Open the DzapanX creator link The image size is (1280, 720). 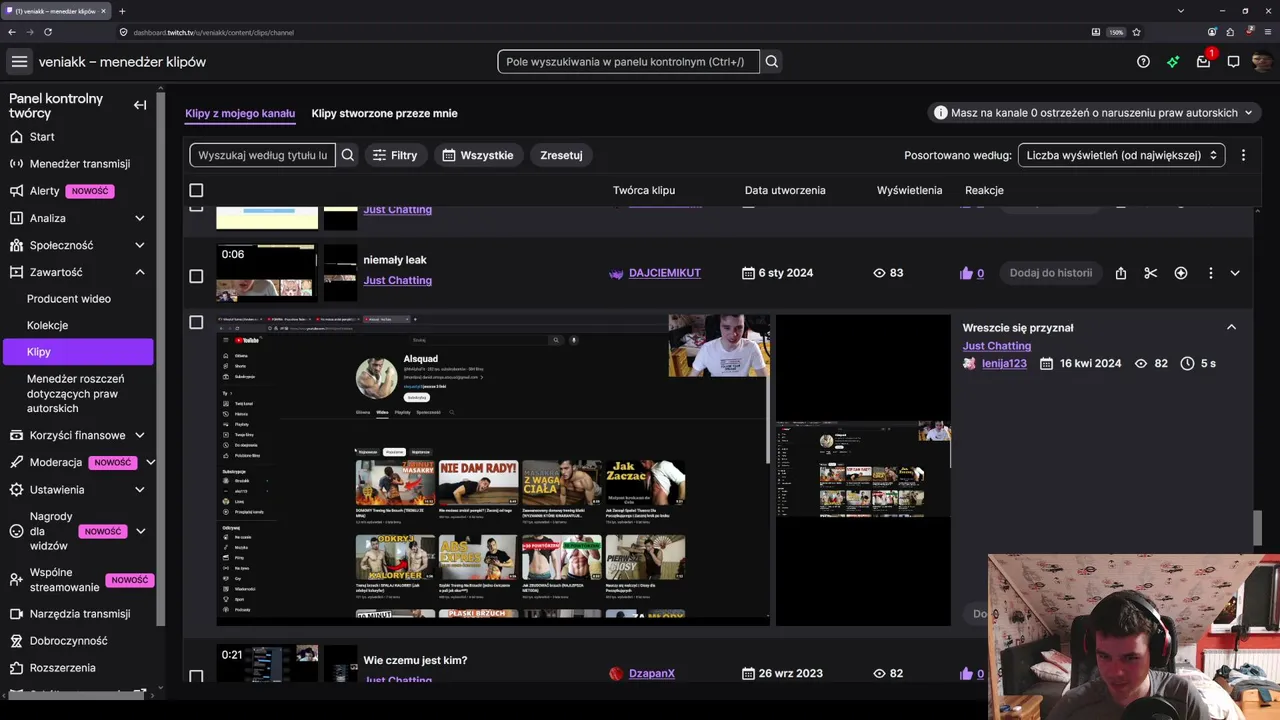point(652,674)
